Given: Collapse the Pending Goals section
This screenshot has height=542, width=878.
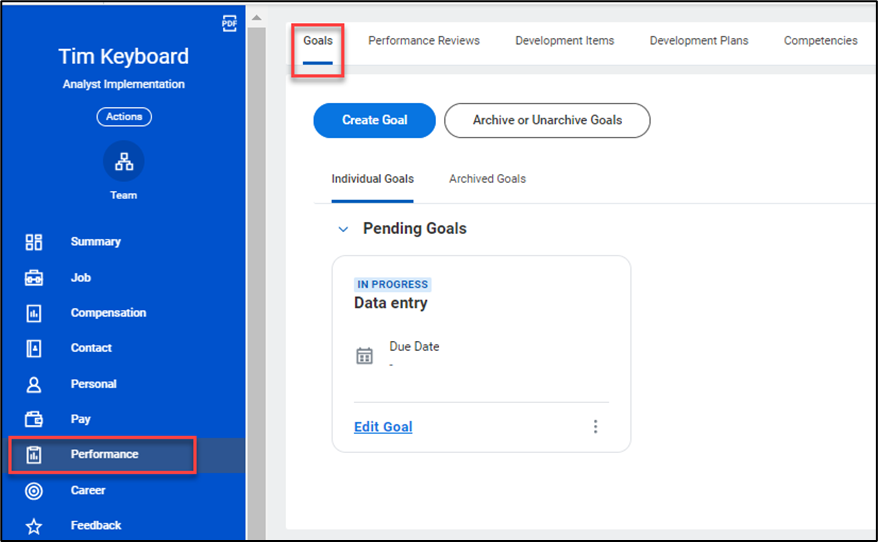Looking at the screenshot, I should (x=343, y=229).
